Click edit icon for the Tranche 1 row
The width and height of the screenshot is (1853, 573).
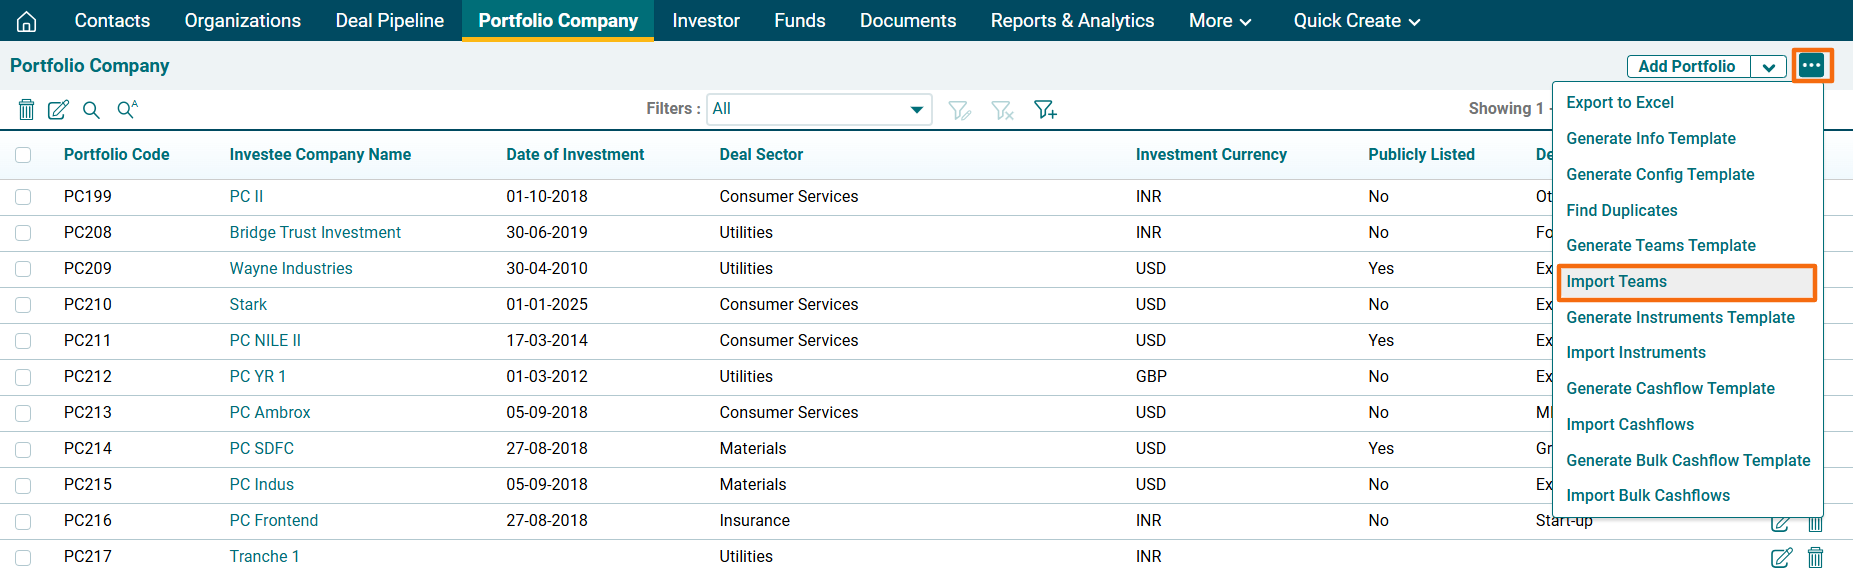point(1781,558)
